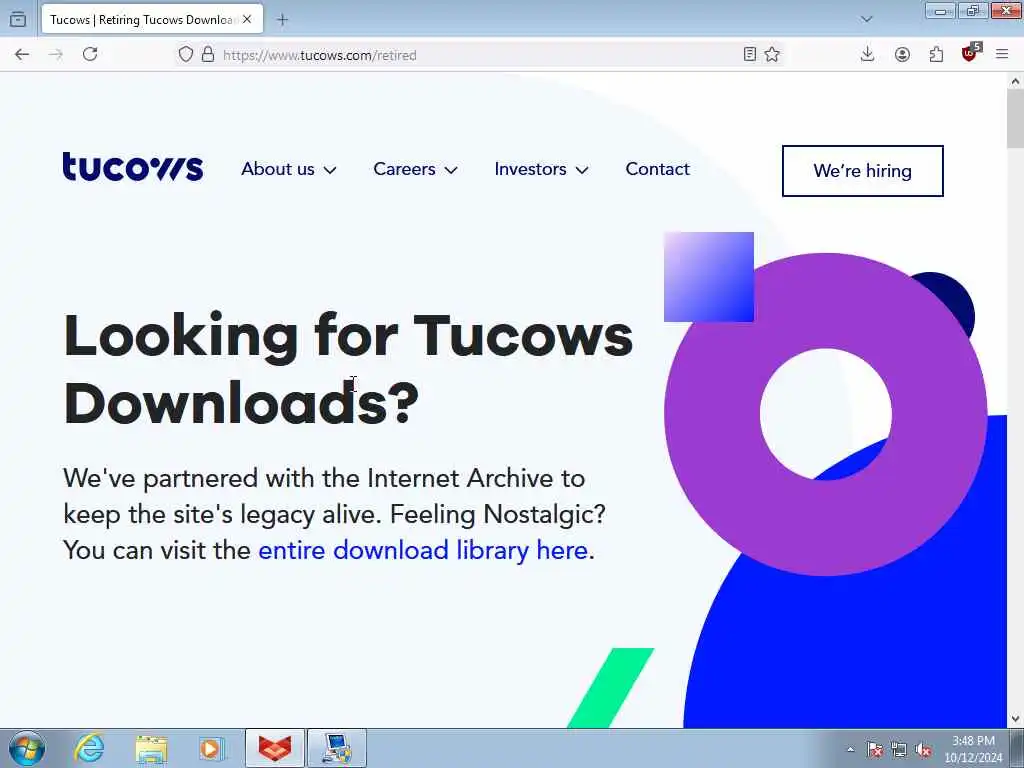Click the uBlock Origin shield icon

pyautogui.click(x=970, y=53)
